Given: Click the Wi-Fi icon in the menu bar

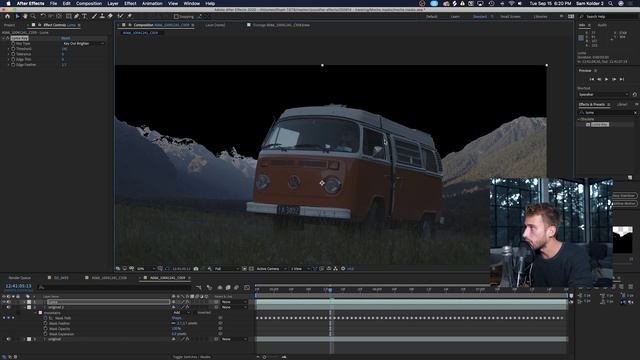Looking at the screenshot, I should (x=511, y=3).
